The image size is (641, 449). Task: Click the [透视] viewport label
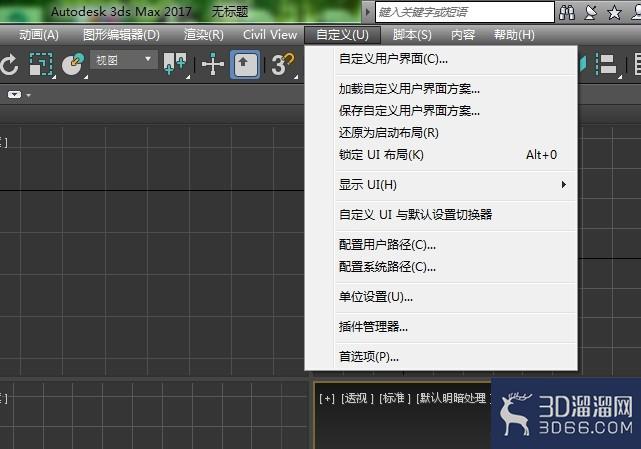point(357,398)
